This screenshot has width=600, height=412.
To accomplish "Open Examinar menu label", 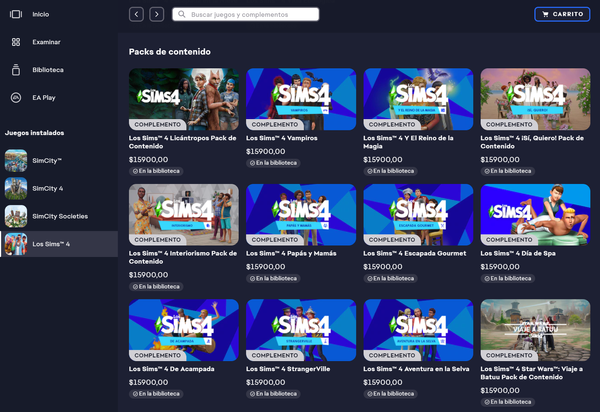I will pyautogui.click(x=46, y=42).
